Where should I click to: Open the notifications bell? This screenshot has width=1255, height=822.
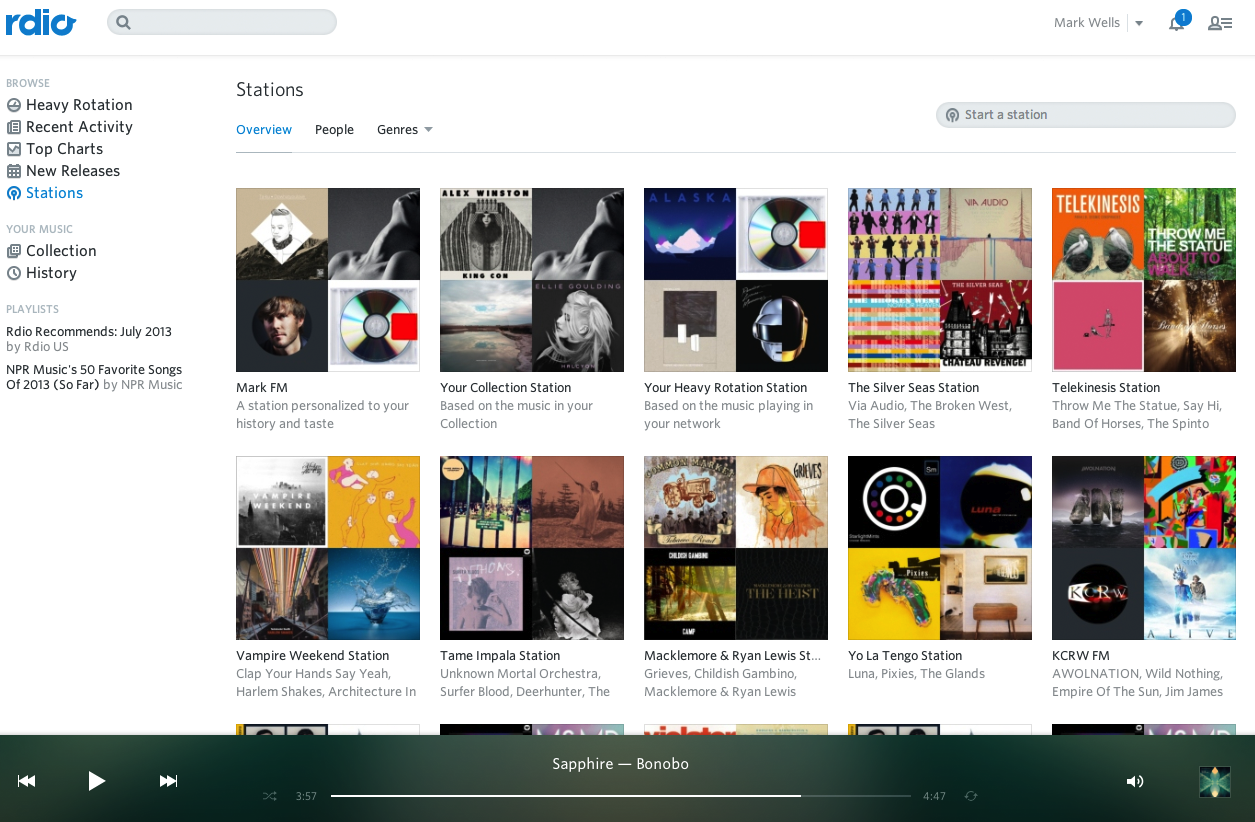pos(1177,23)
